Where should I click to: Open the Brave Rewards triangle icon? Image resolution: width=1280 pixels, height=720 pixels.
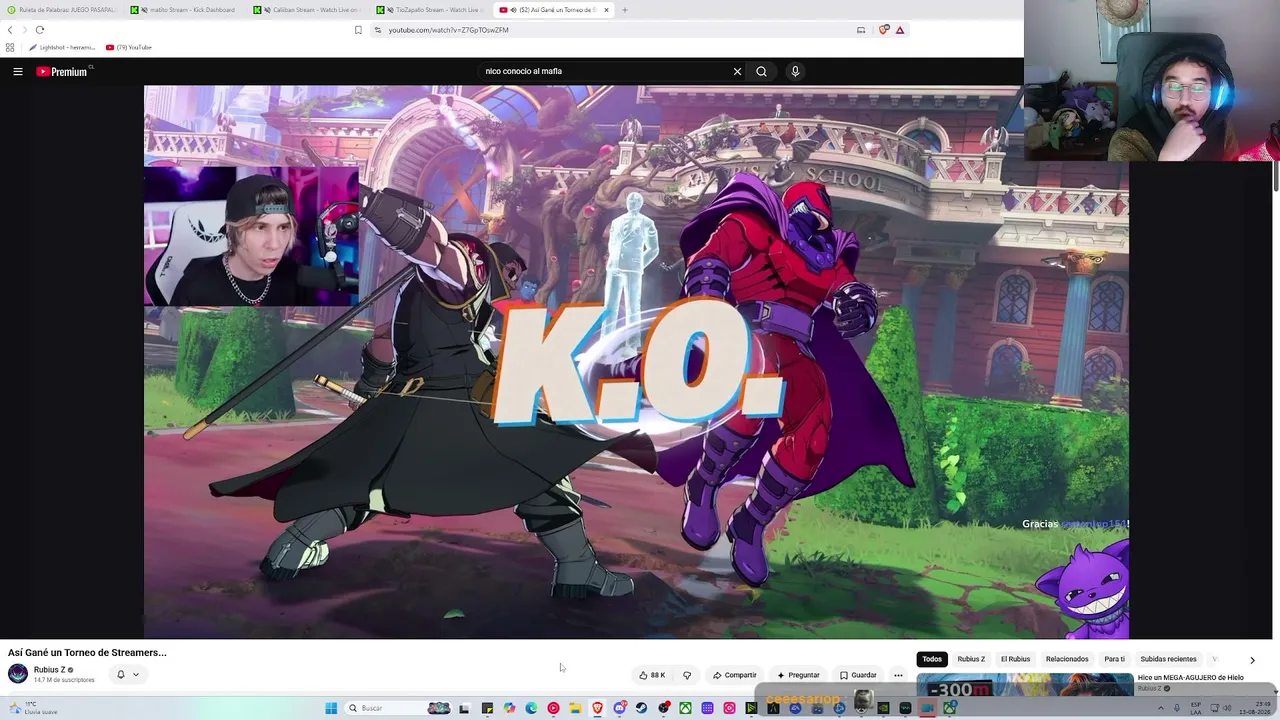click(900, 30)
